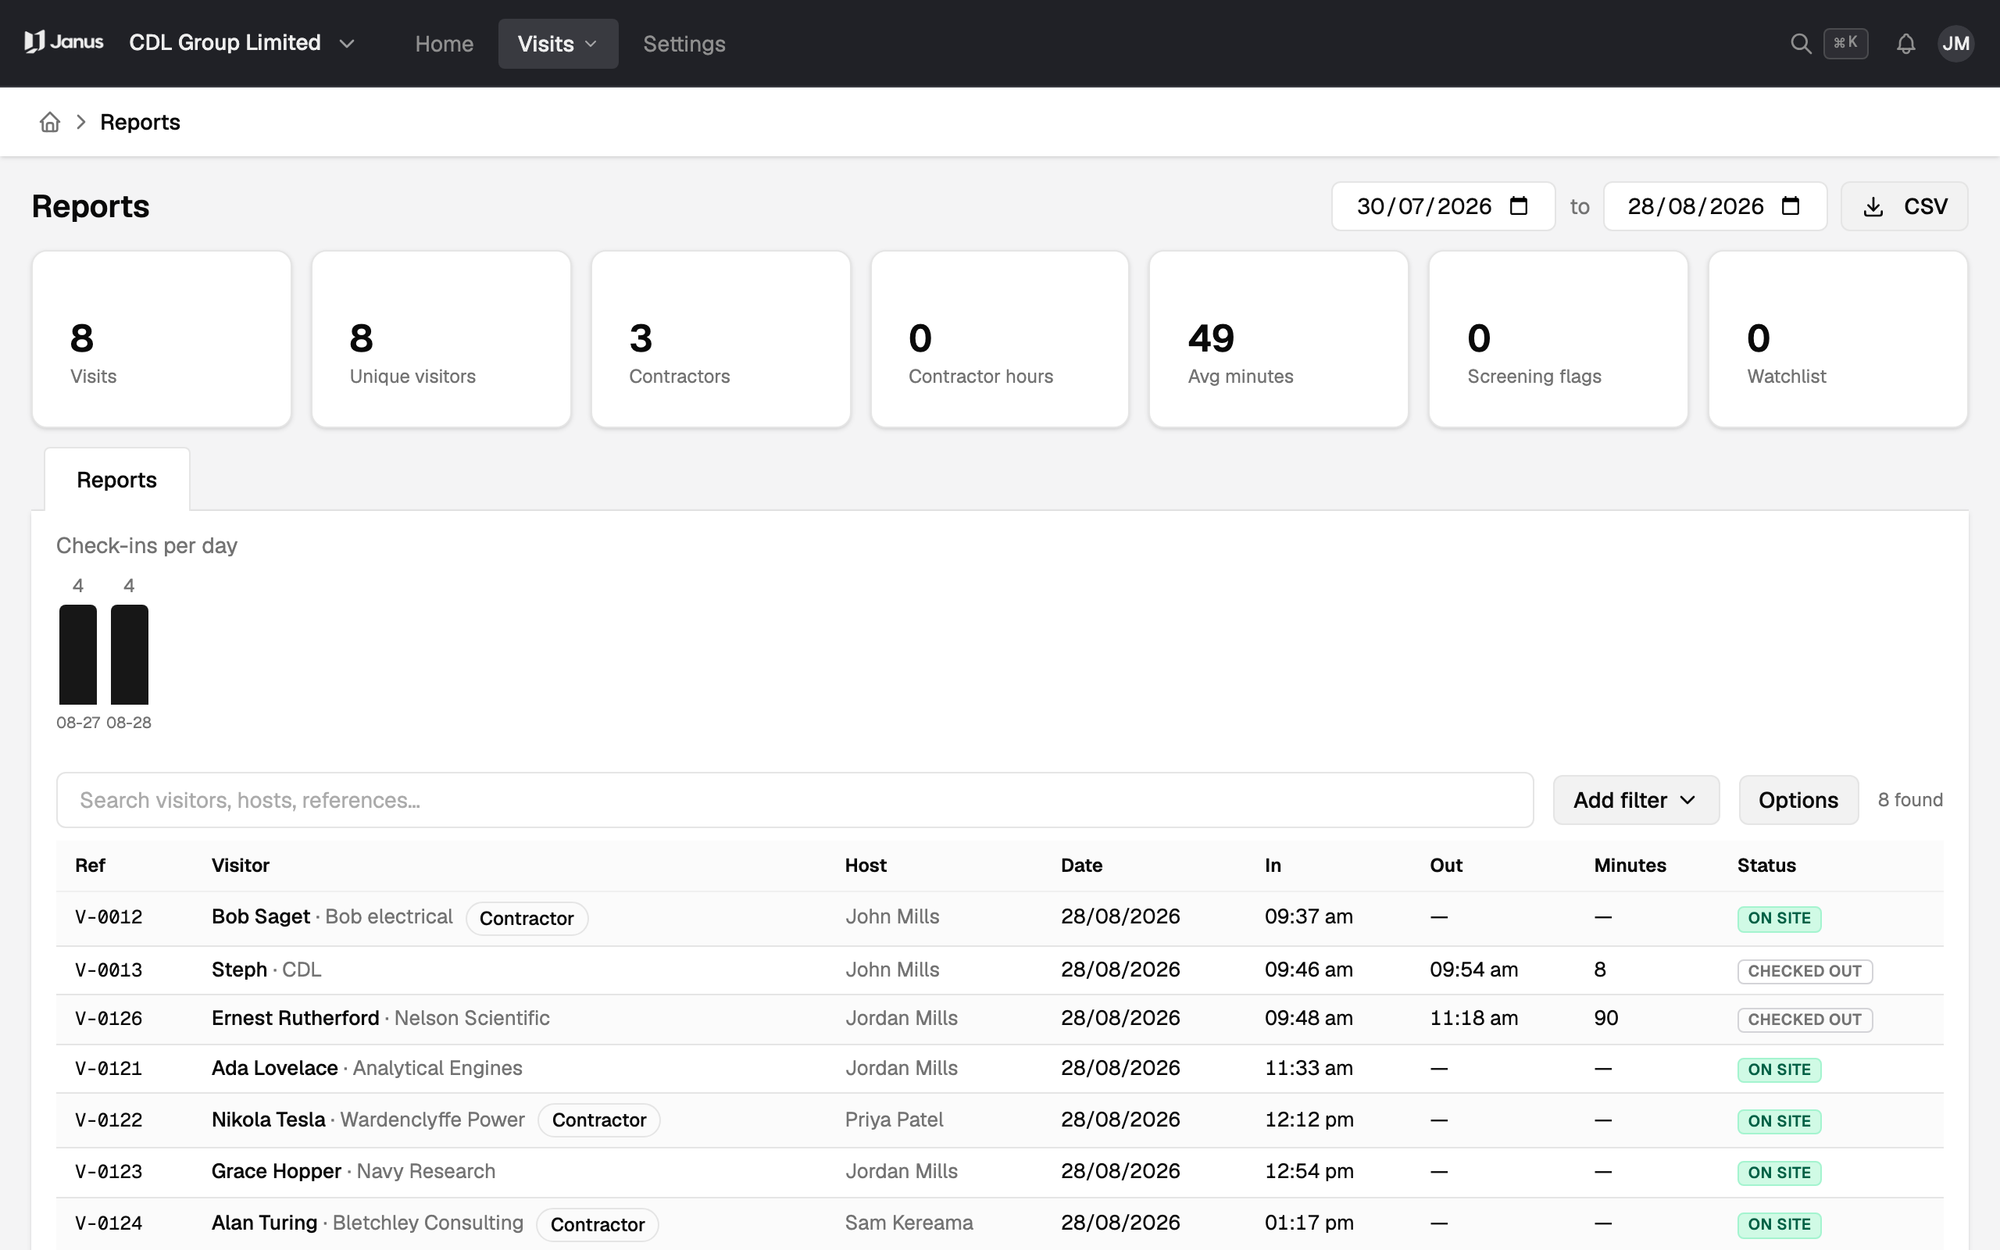This screenshot has height=1250, width=2000.
Task: Open the notifications bell
Action: pos(1906,43)
